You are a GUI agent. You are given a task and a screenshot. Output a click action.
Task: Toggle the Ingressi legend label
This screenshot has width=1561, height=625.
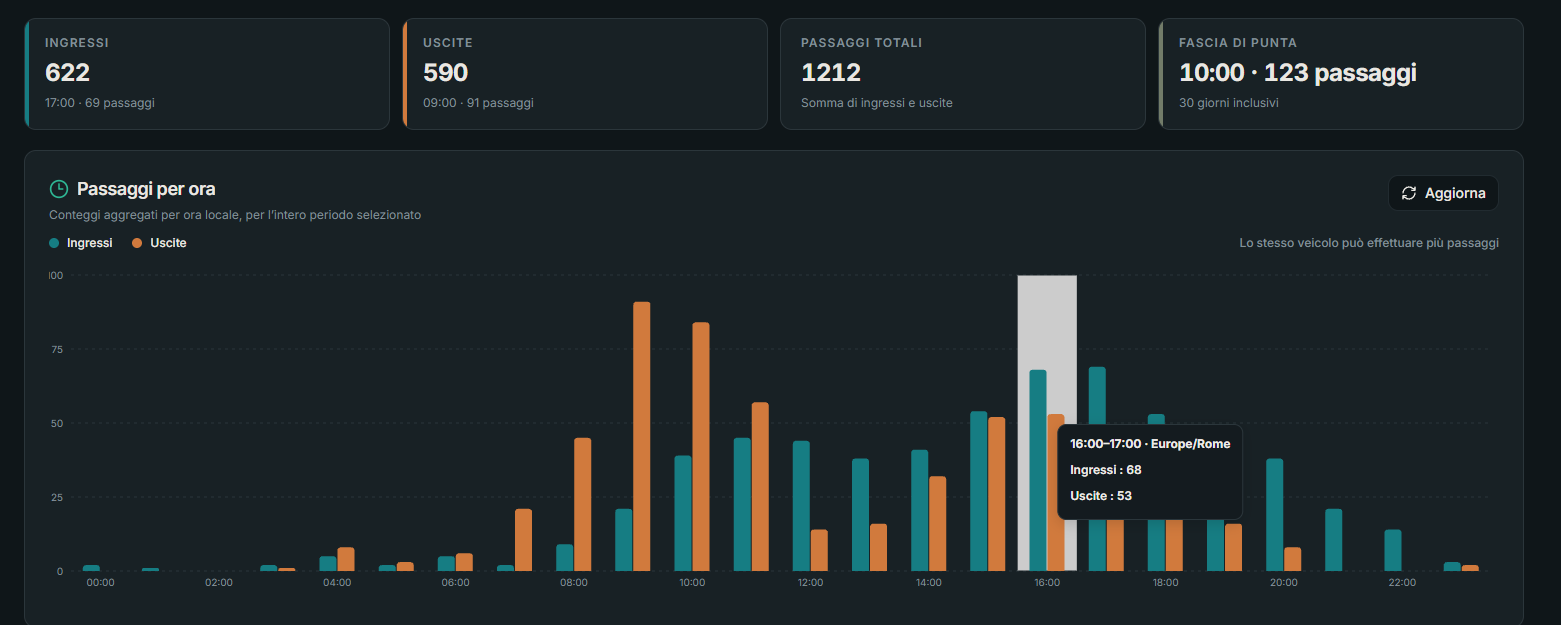click(89, 243)
